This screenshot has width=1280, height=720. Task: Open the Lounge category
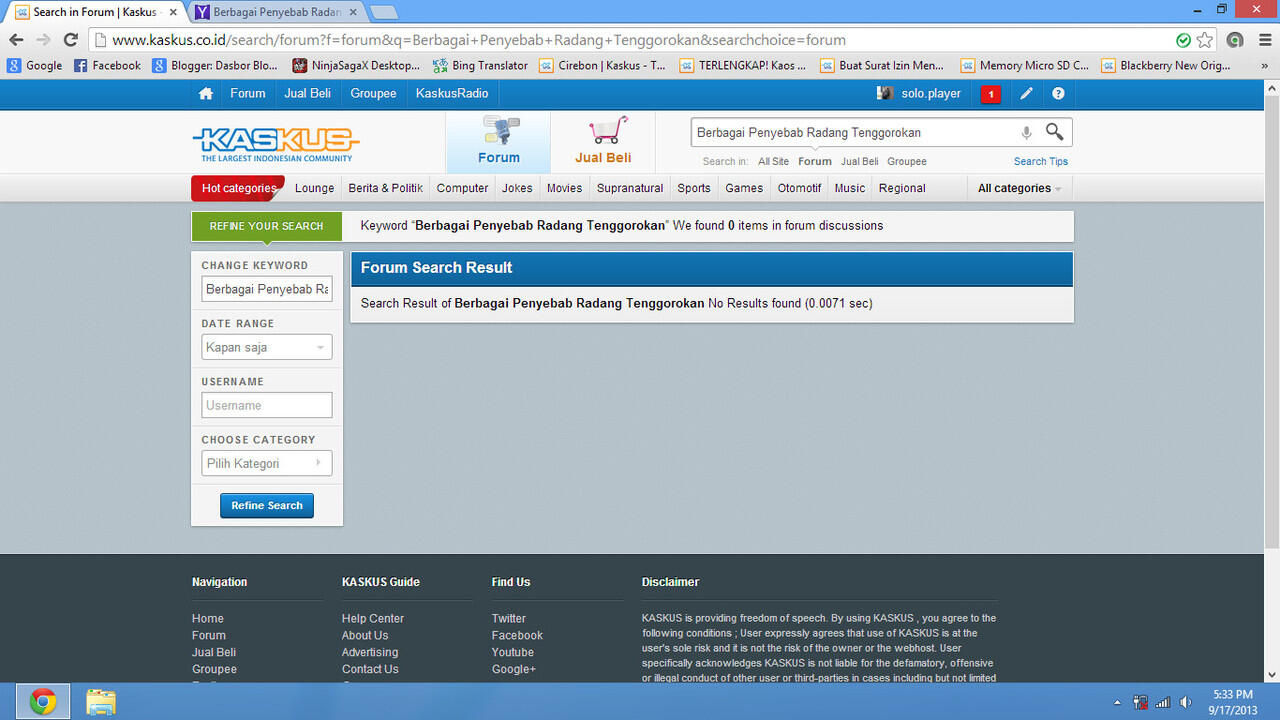(315, 188)
